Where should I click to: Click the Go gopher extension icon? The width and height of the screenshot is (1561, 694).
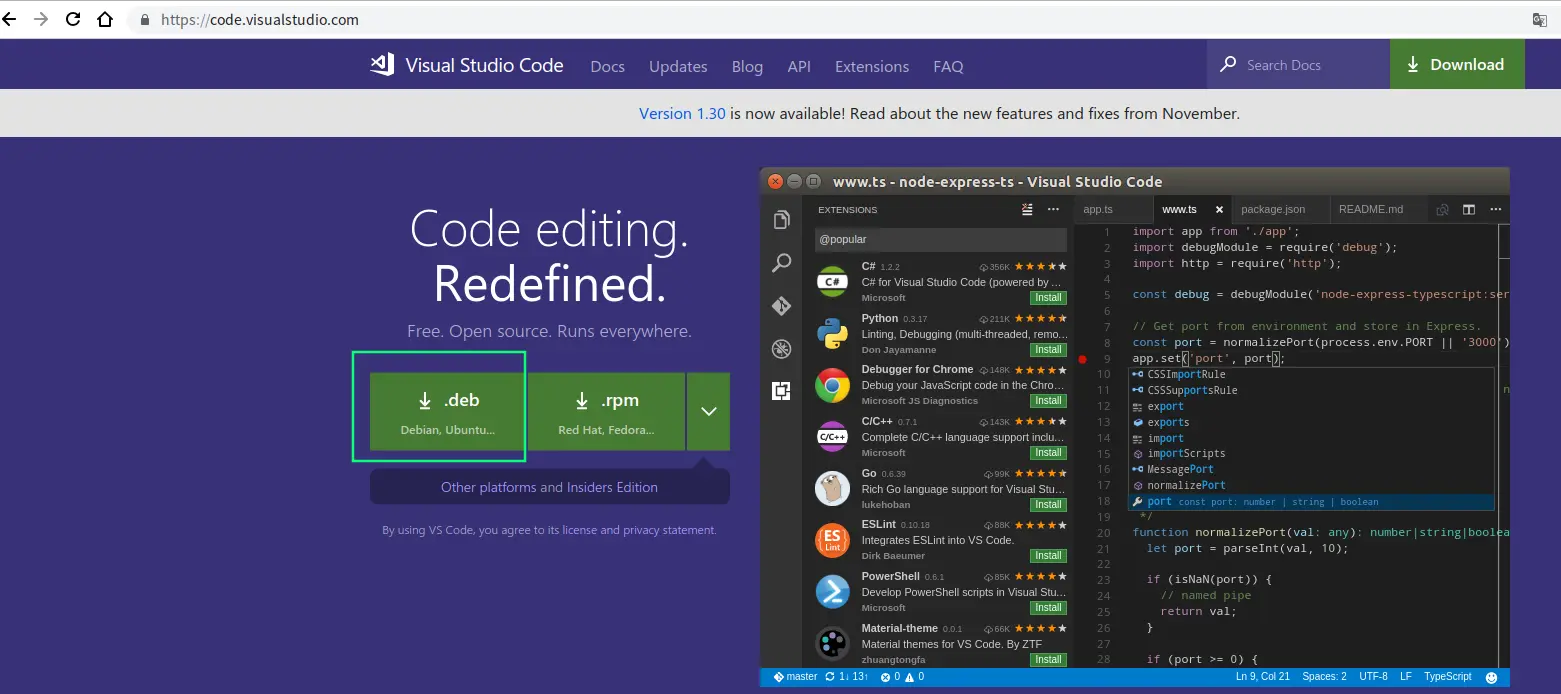(832, 489)
